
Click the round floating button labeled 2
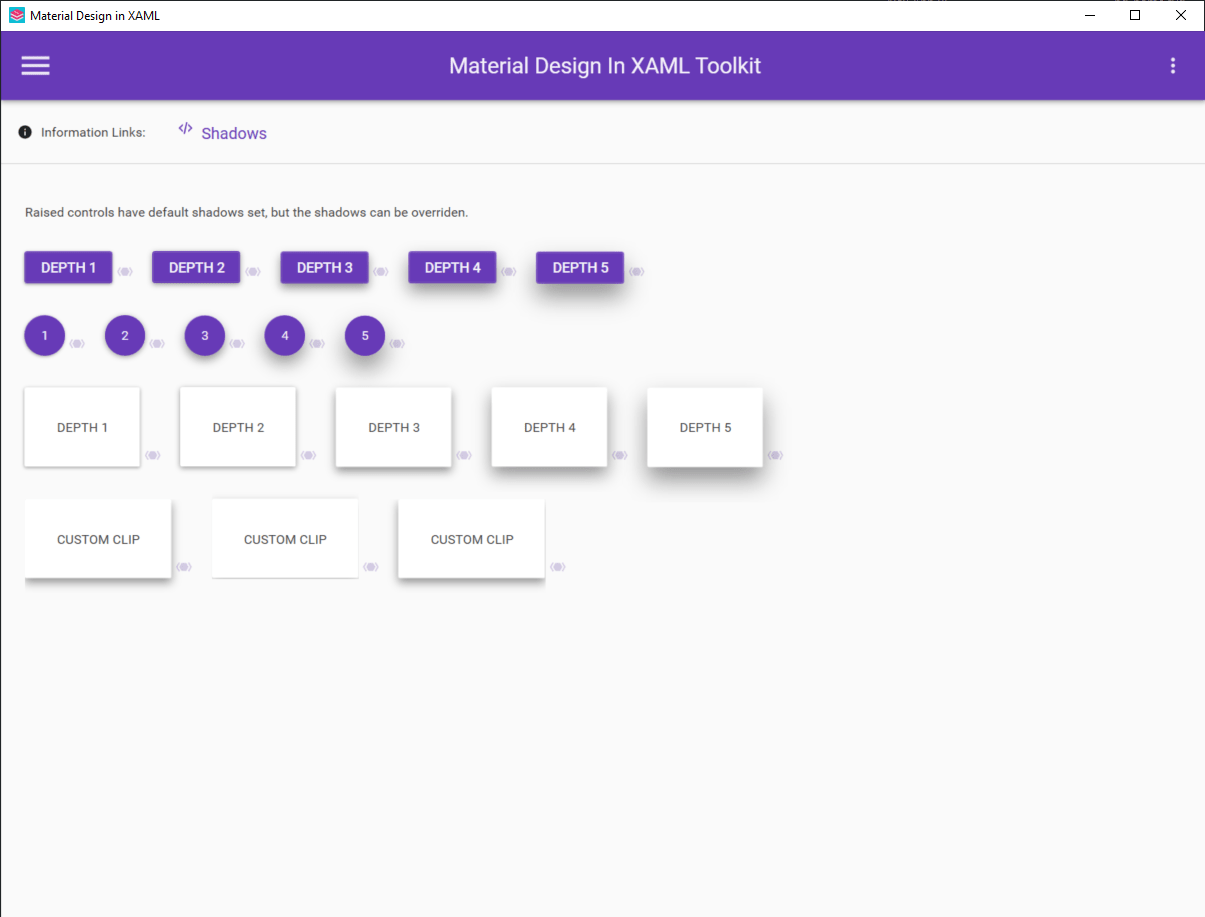coord(125,335)
